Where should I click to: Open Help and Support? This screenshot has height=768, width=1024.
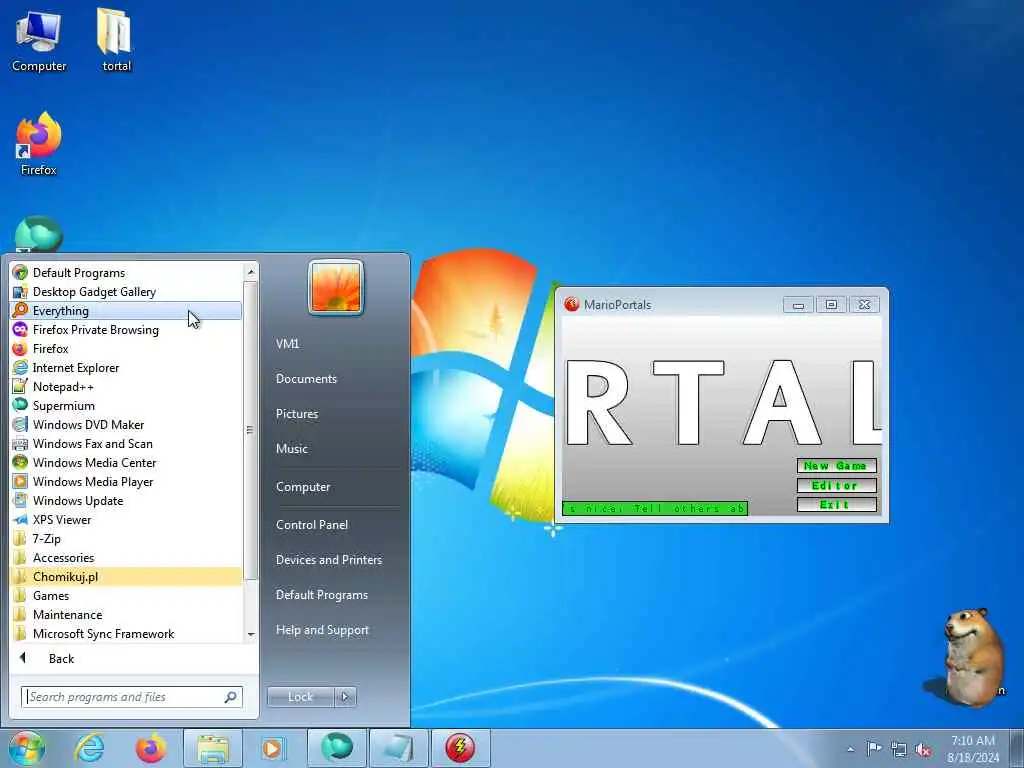click(322, 630)
